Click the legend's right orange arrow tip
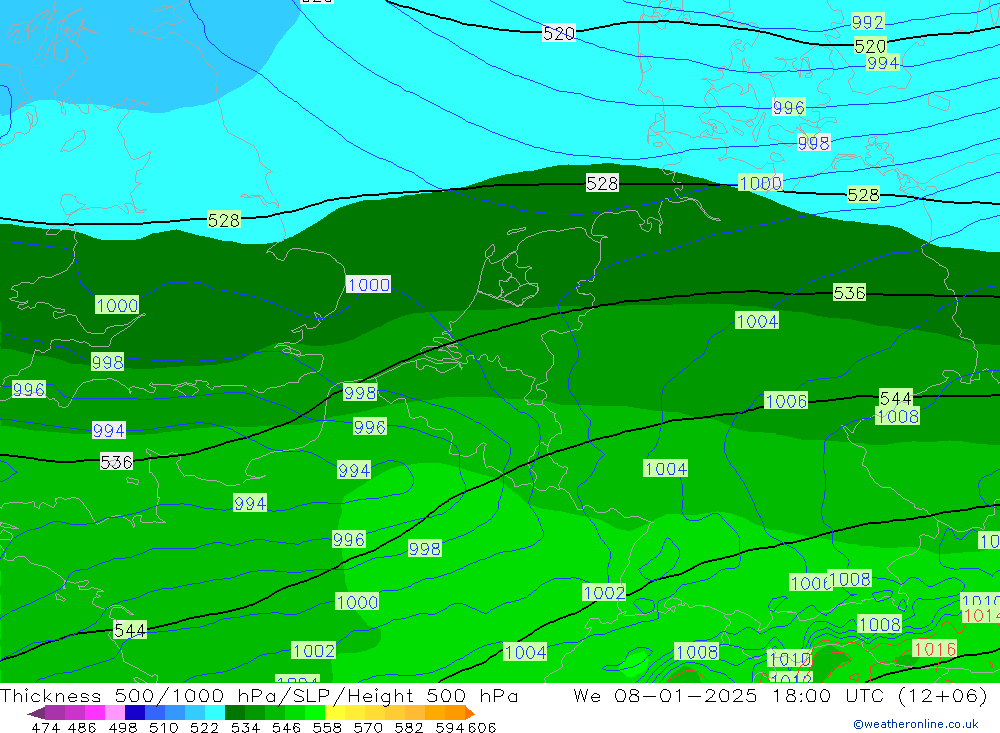 (x=470, y=713)
